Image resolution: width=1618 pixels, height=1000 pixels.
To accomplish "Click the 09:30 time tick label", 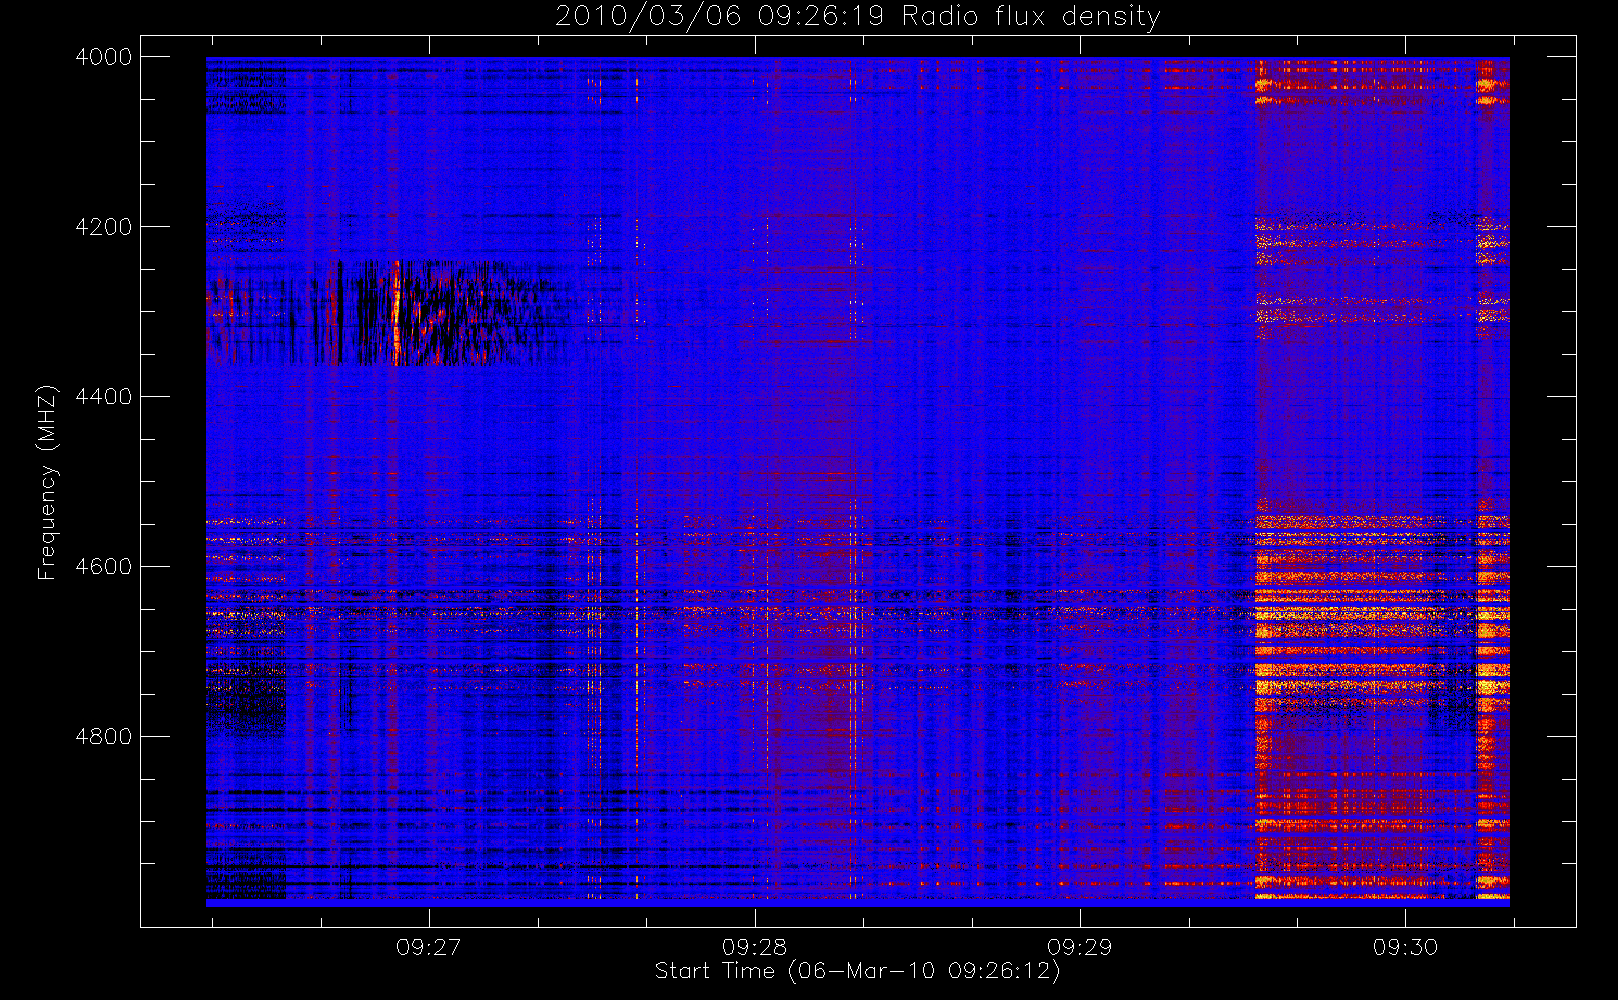I will tap(1405, 947).
